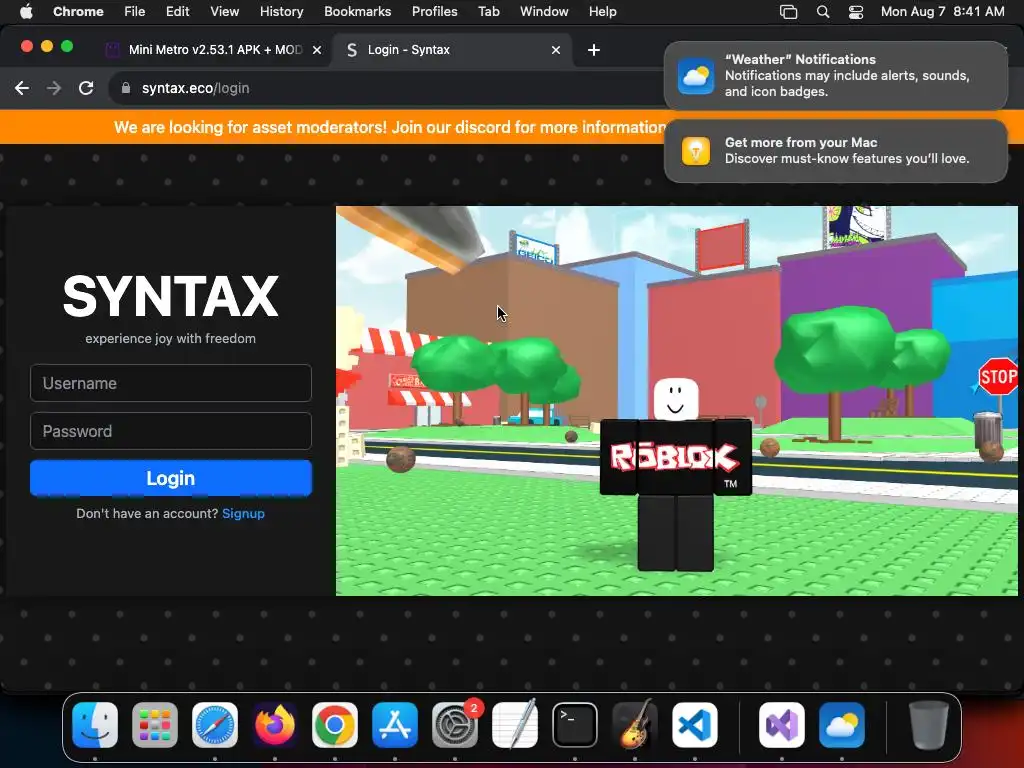
Task: Open Weather app in the dock
Action: point(842,725)
